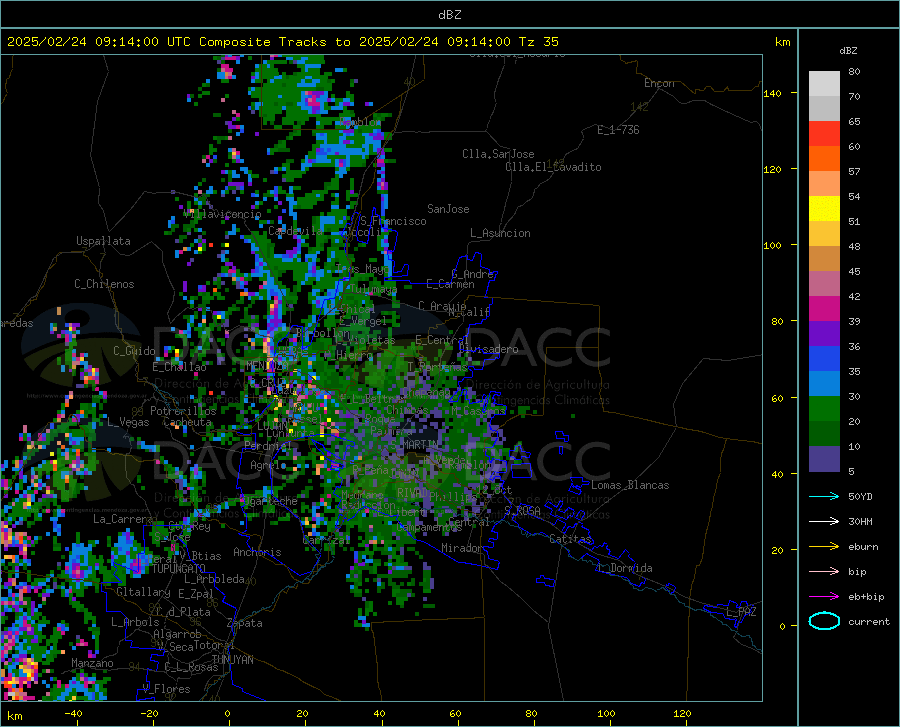The height and width of the screenshot is (727, 900).
Task: Click the Divisadero map label
Action: [488, 349]
